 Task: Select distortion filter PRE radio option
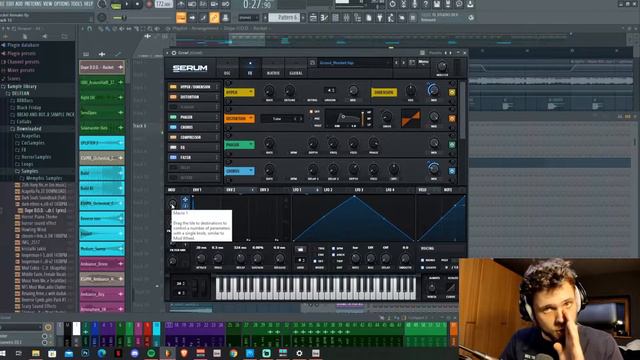(311, 119)
